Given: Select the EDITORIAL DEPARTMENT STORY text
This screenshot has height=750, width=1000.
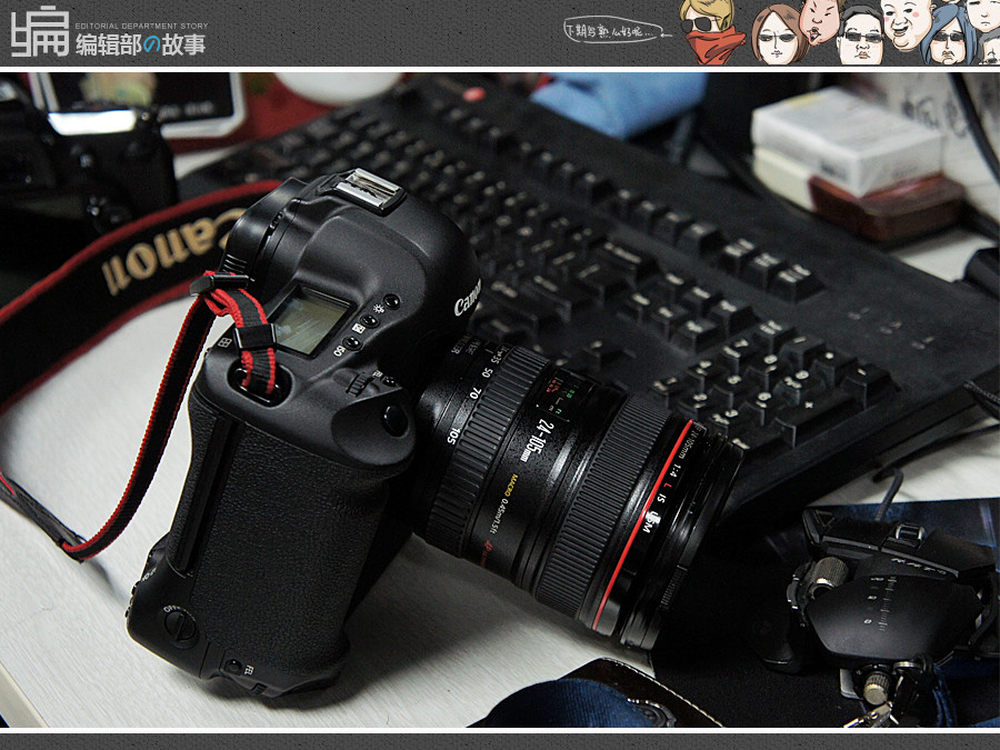Looking at the screenshot, I should pos(141,26).
